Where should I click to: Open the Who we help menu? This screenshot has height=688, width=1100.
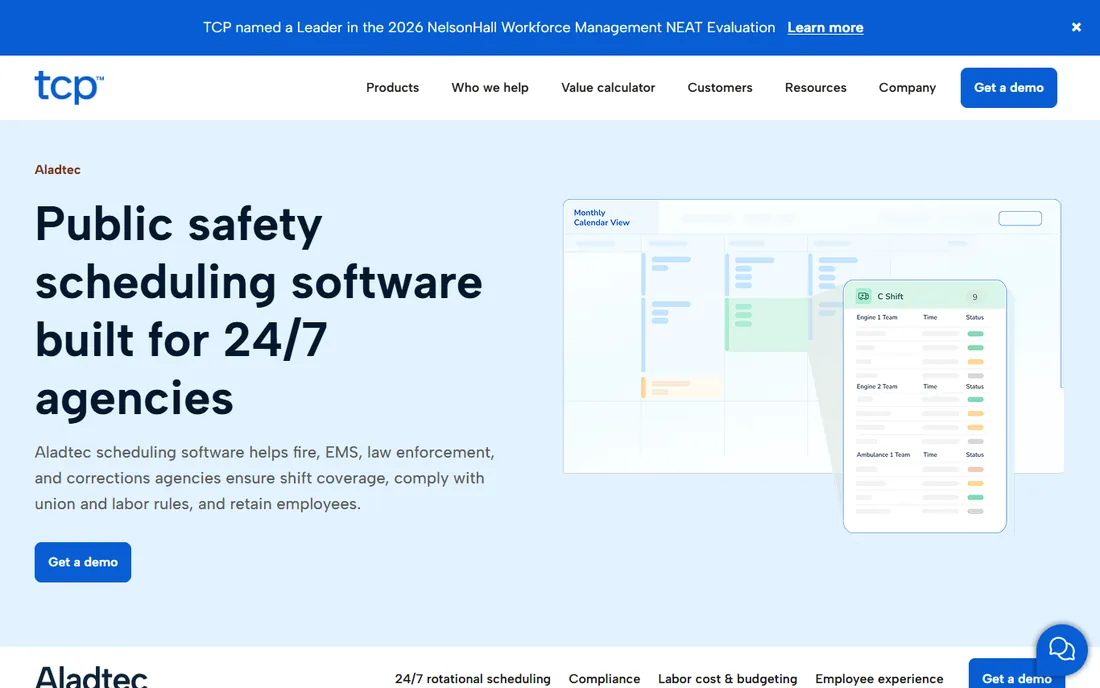tap(490, 88)
